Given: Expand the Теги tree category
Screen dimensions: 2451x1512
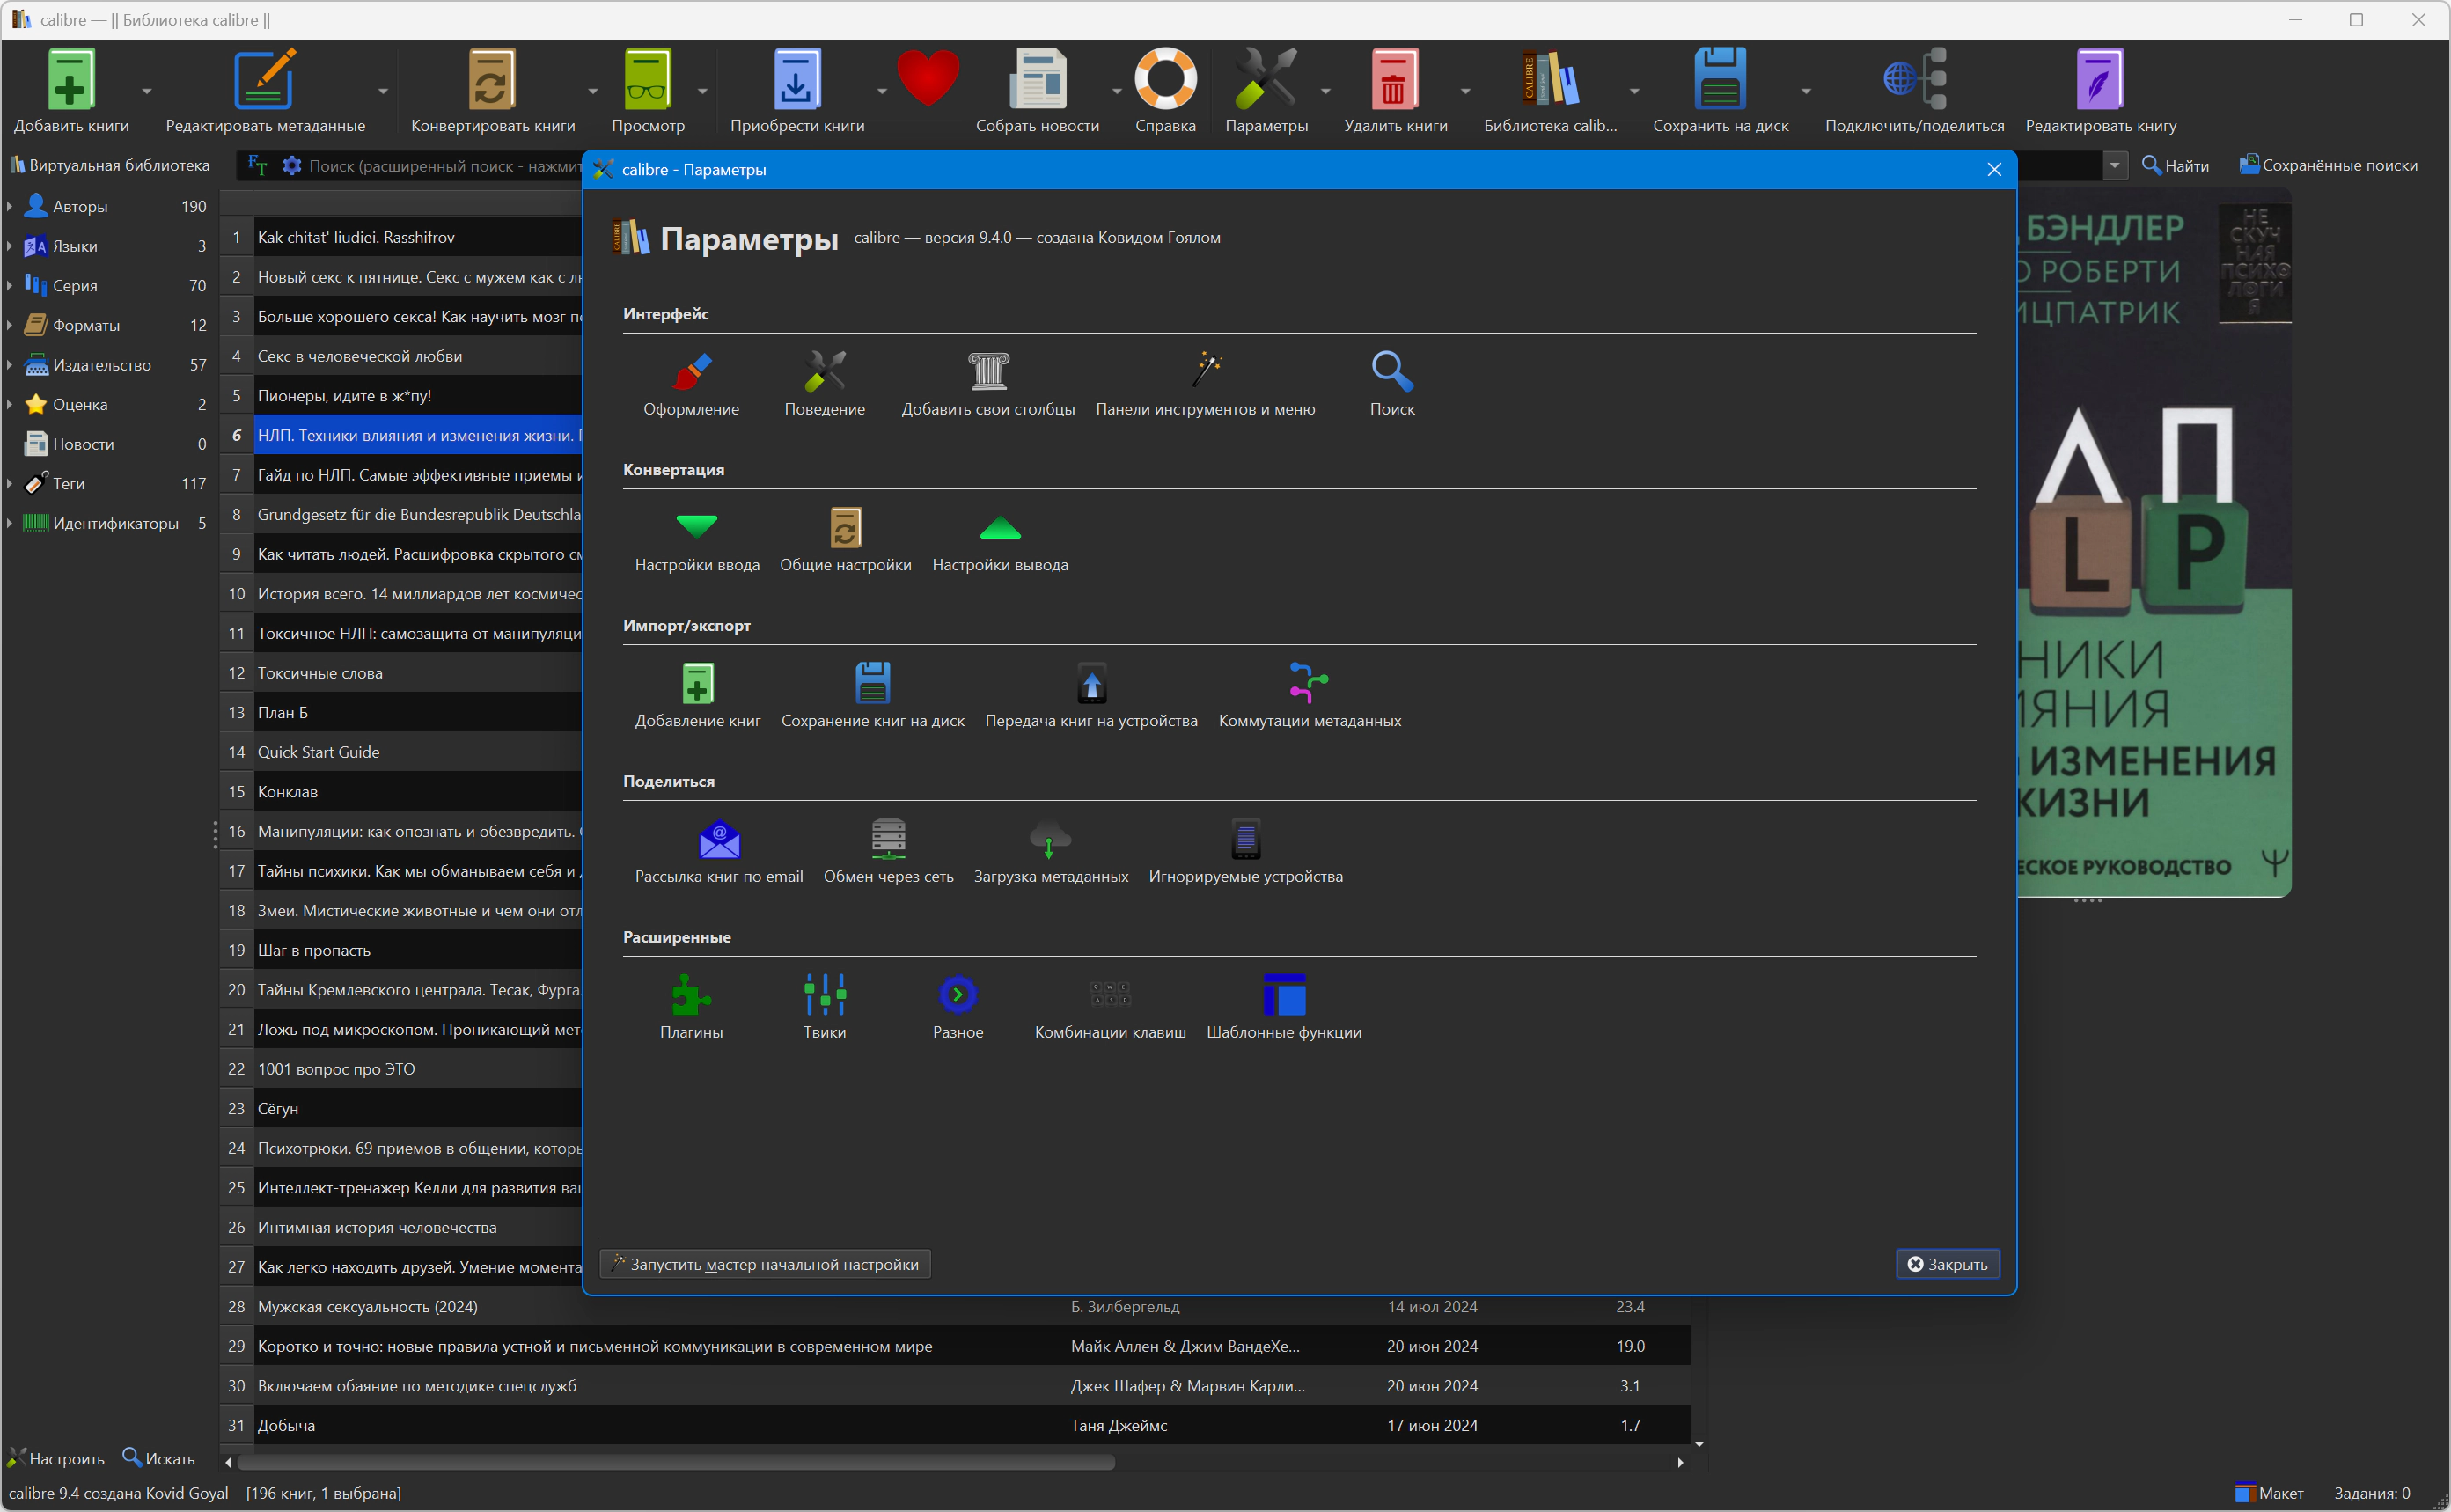Looking at the screenshot, I should pos(9,484).
